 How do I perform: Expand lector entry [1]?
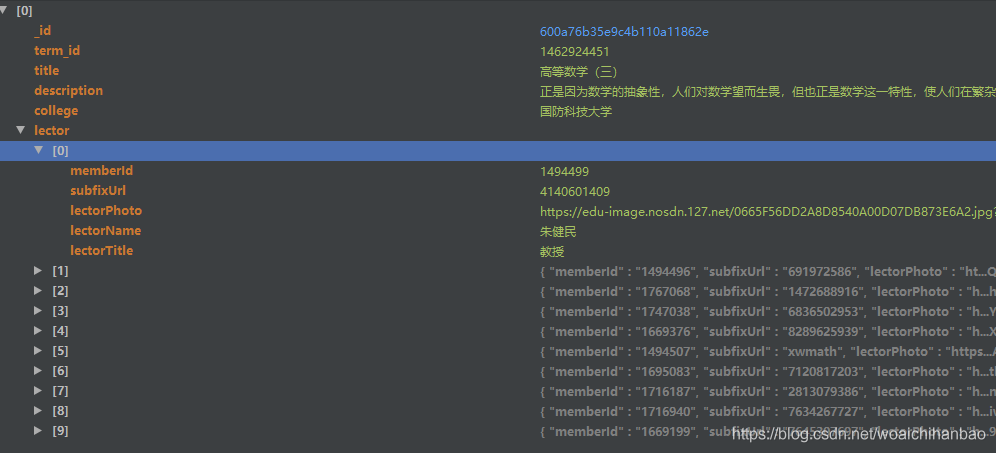pos(38,271)
